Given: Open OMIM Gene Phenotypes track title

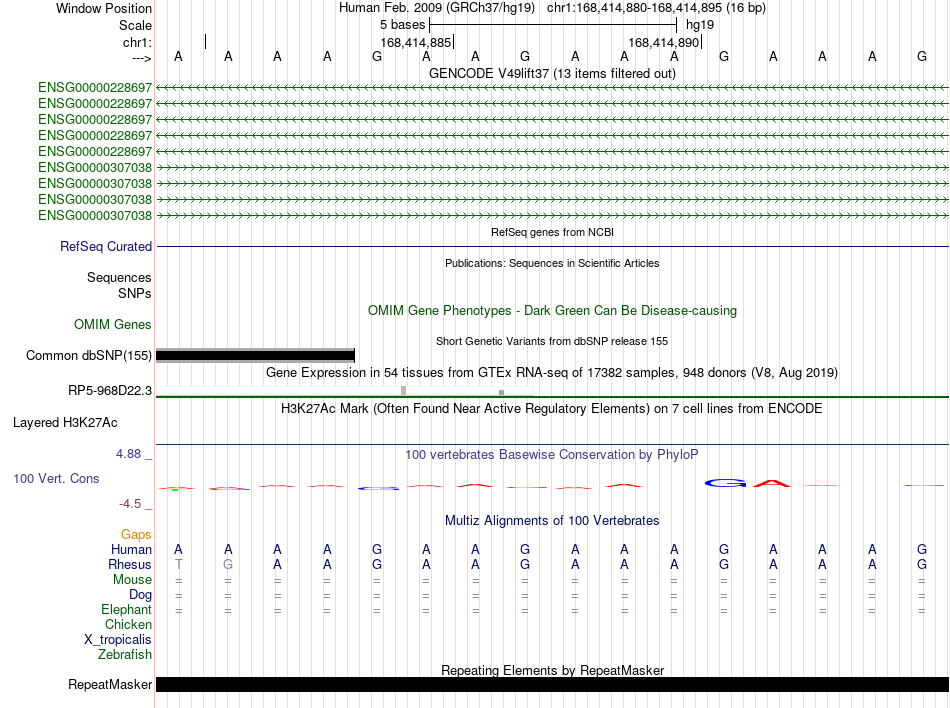Looking at the screenshot, I should (x=552, y=311).
